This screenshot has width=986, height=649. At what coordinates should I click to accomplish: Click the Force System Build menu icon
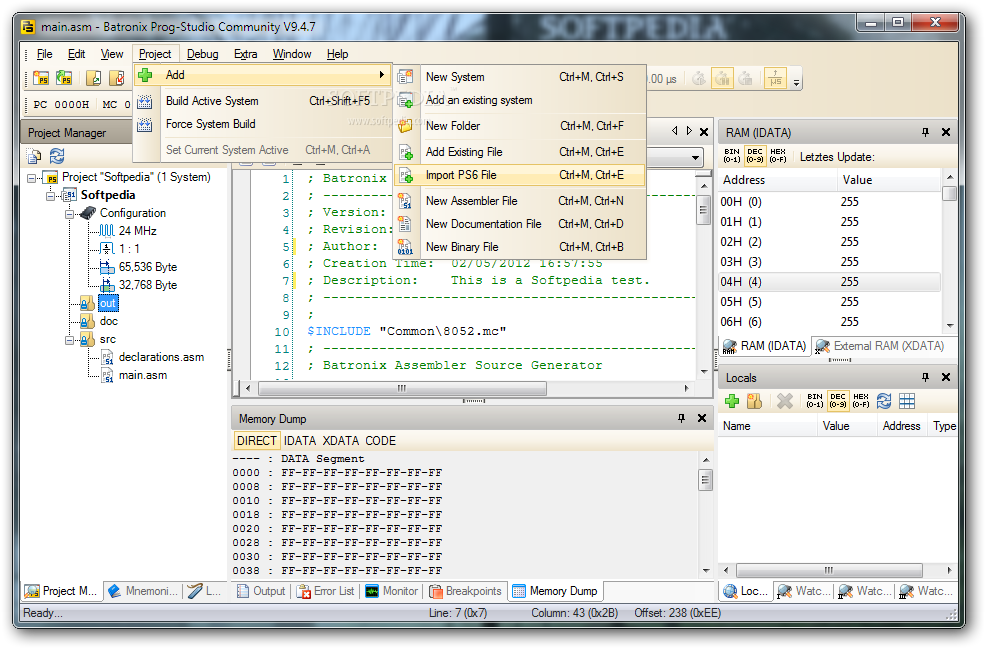click(145, 125)
